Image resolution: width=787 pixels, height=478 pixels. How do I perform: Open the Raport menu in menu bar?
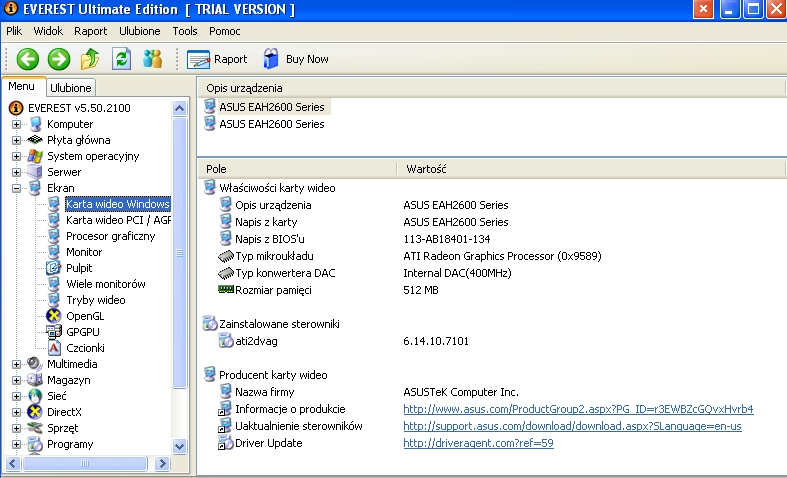tap(90, 31)
